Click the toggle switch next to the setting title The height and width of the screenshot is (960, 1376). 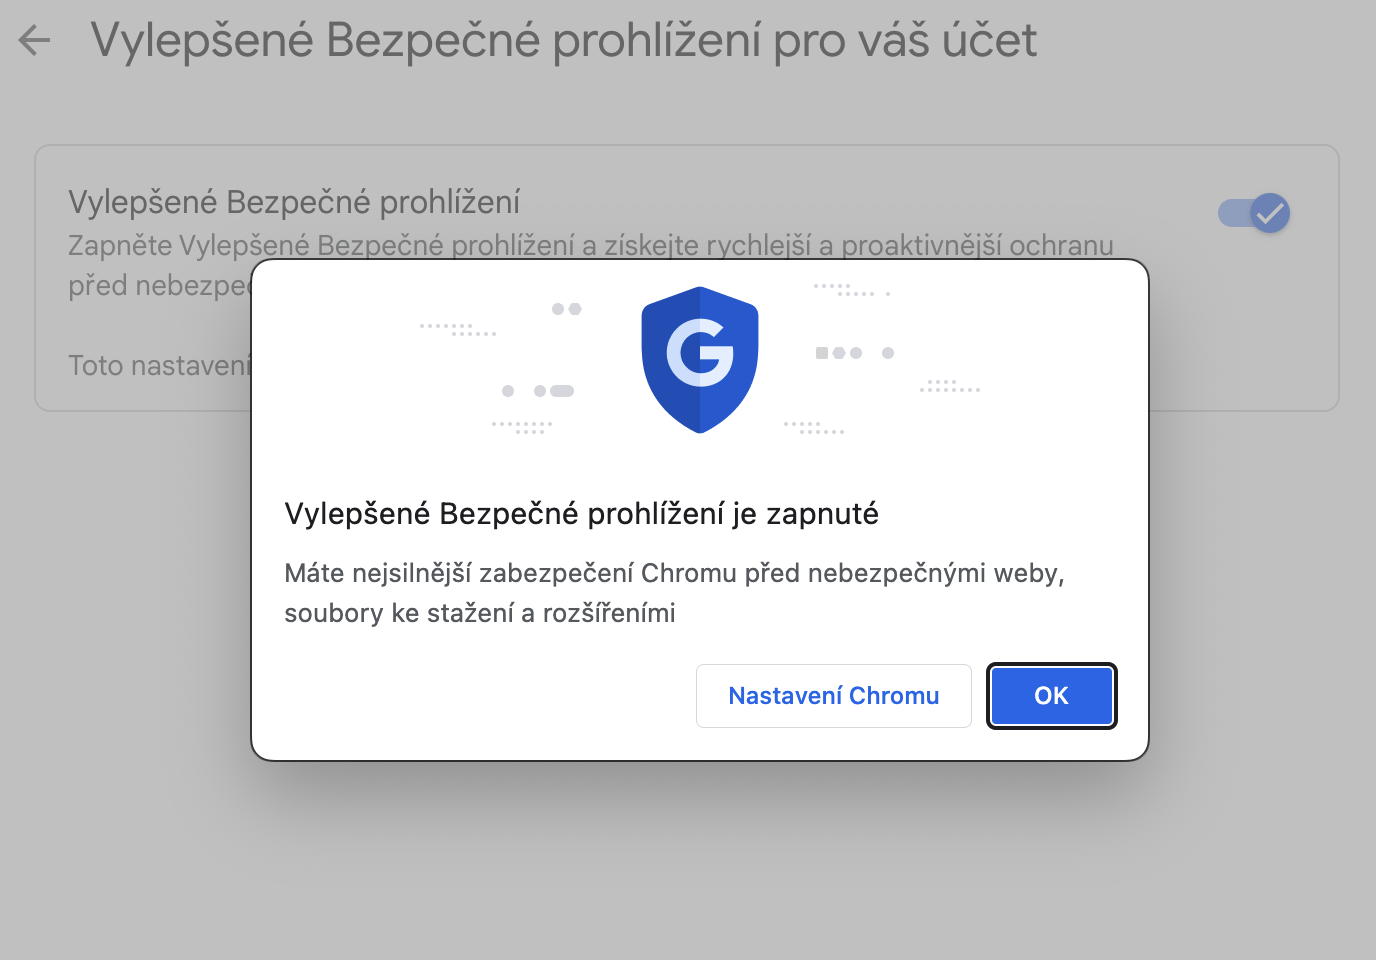click(x=1253, y=213)
